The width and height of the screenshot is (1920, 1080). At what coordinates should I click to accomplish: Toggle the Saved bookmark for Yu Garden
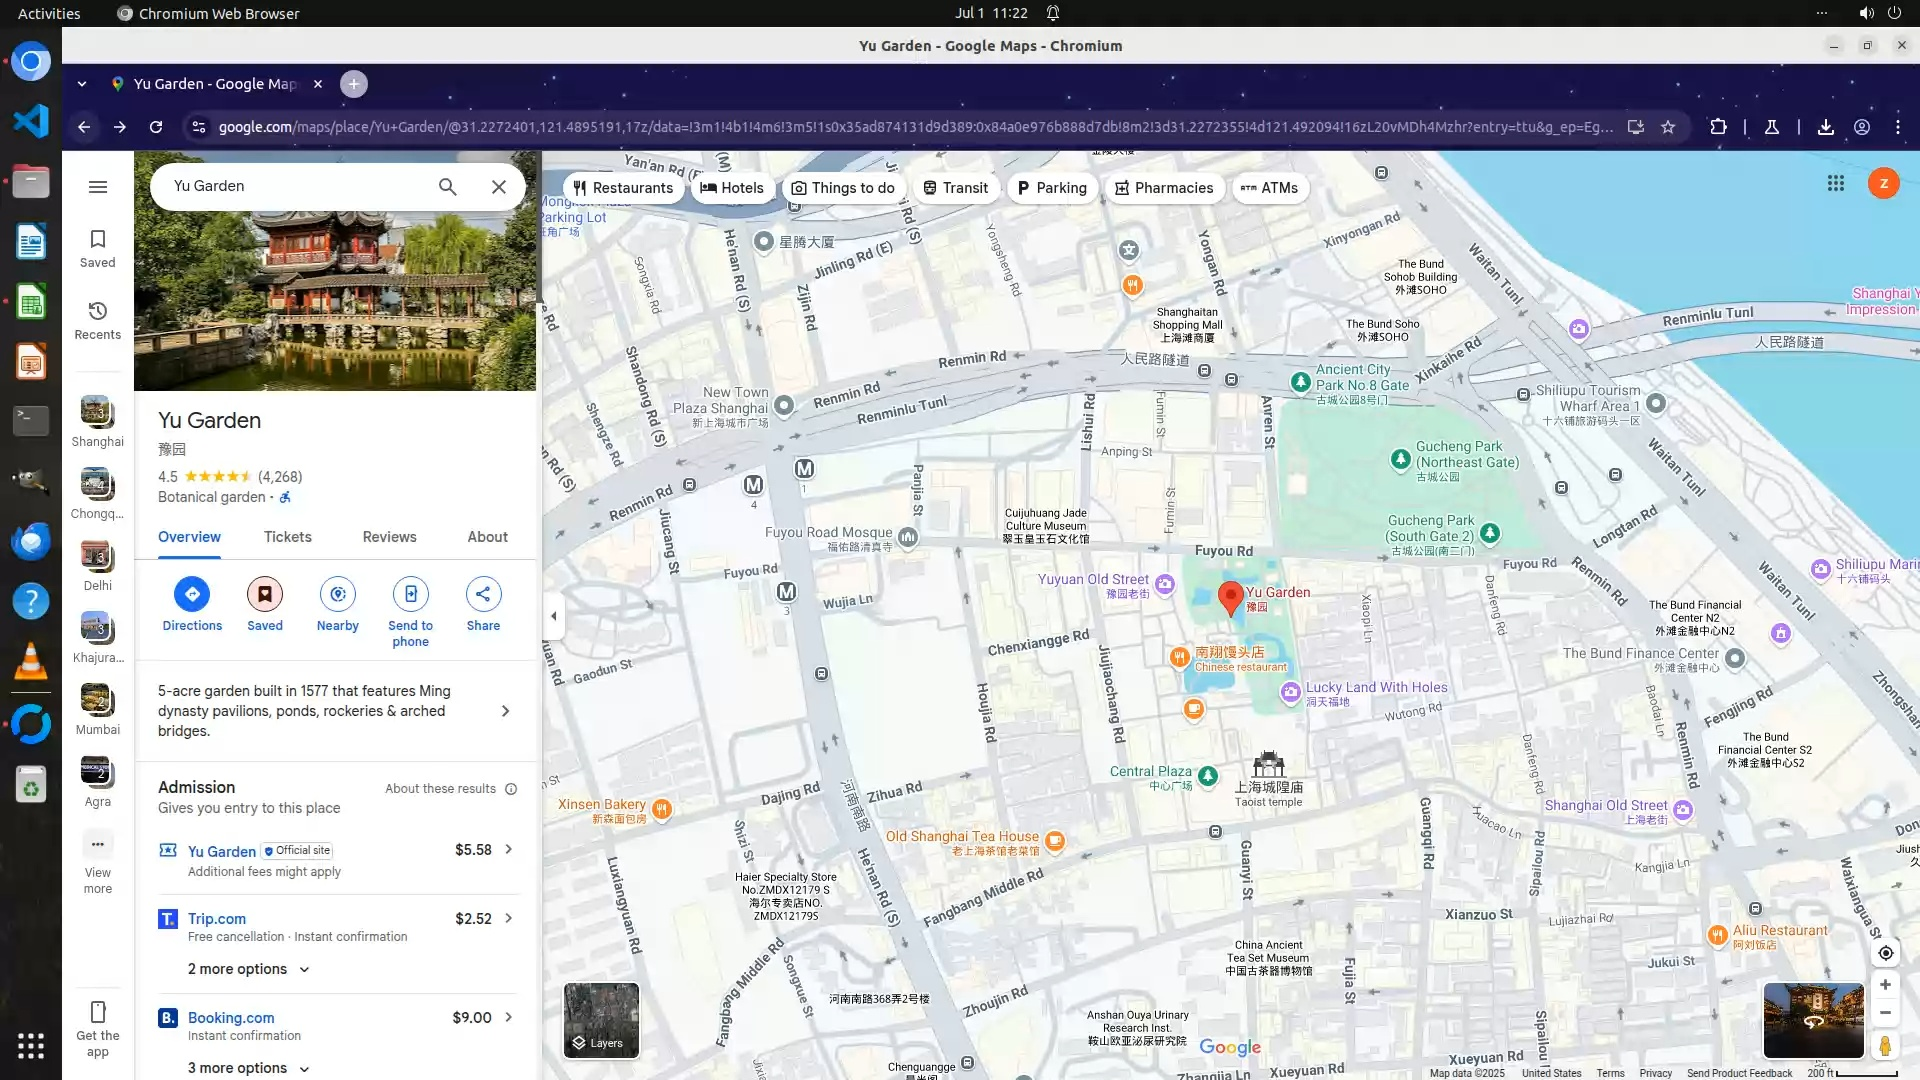tap(265, 594)
